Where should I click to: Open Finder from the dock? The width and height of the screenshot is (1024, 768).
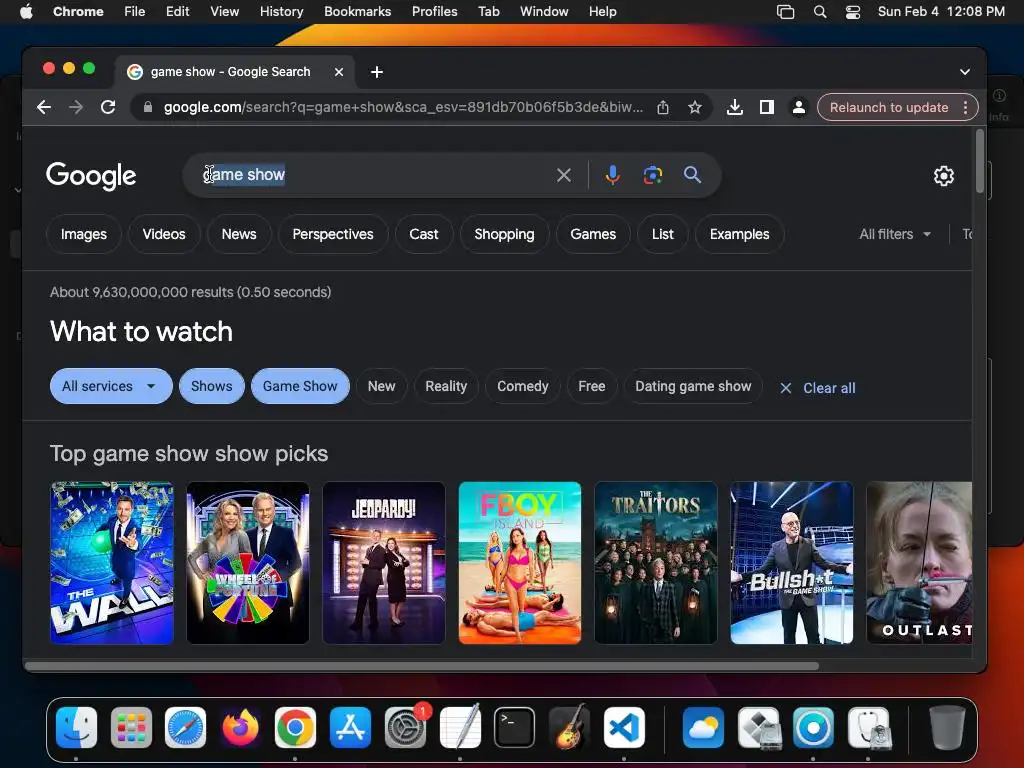pyautogui.click(x=76, y=728)
